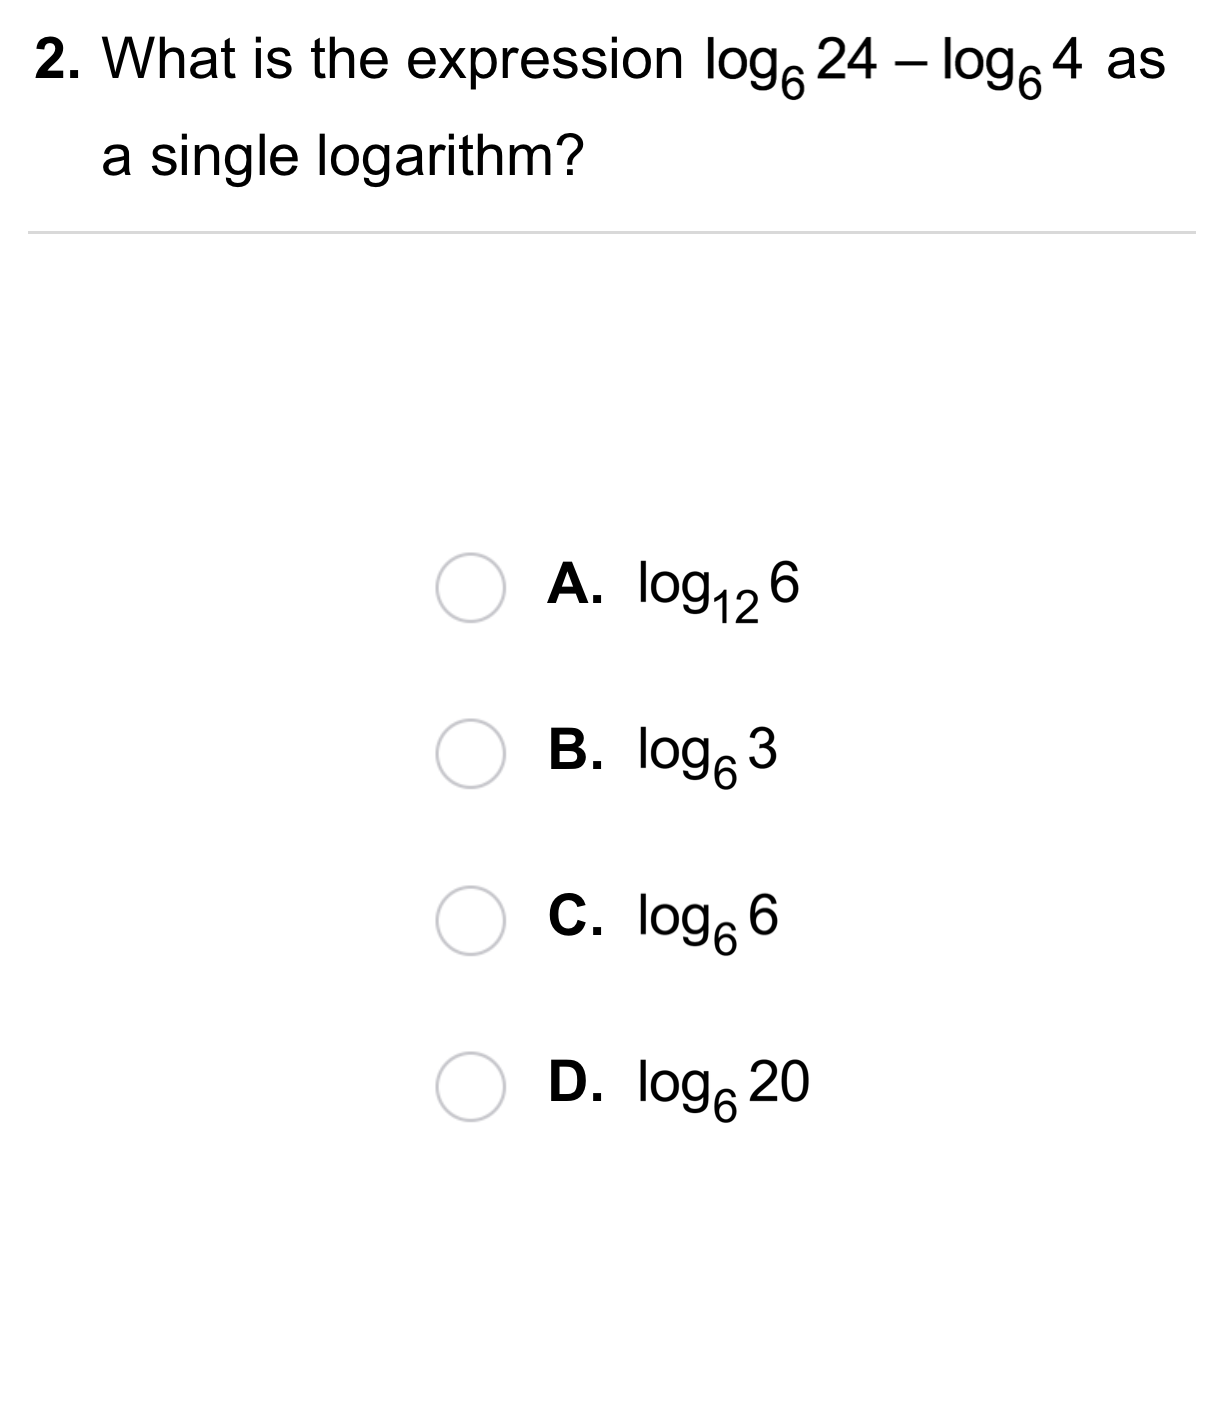Screen dimensions: 1230x1422
Task: Click the bold letter label B.
Action: (574, 750)
